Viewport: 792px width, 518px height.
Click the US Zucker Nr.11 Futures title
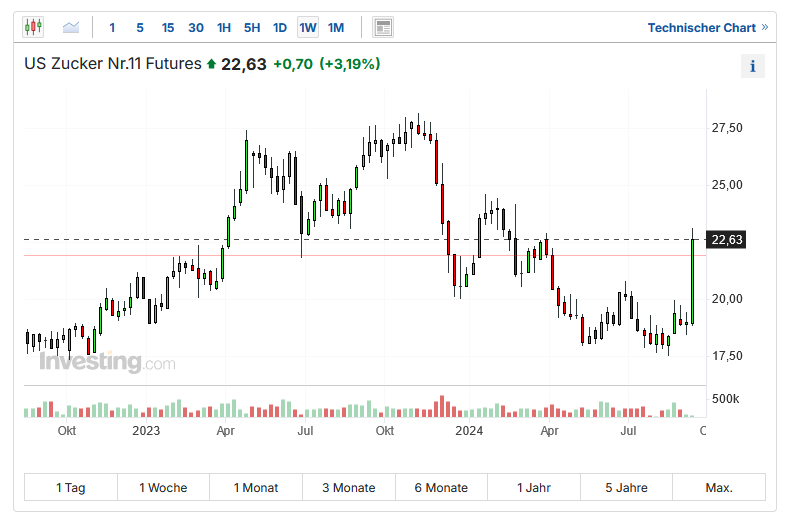(113, 64)
